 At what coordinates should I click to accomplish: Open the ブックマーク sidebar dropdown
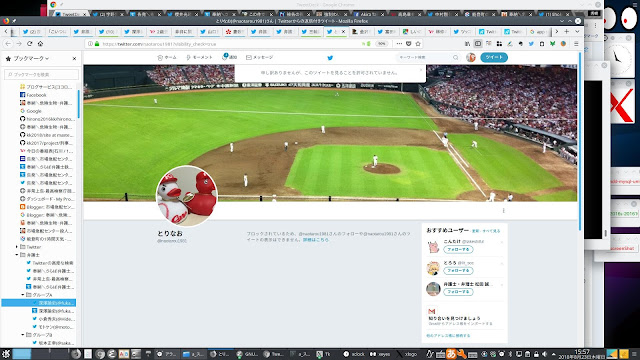(x=31, y=58)
